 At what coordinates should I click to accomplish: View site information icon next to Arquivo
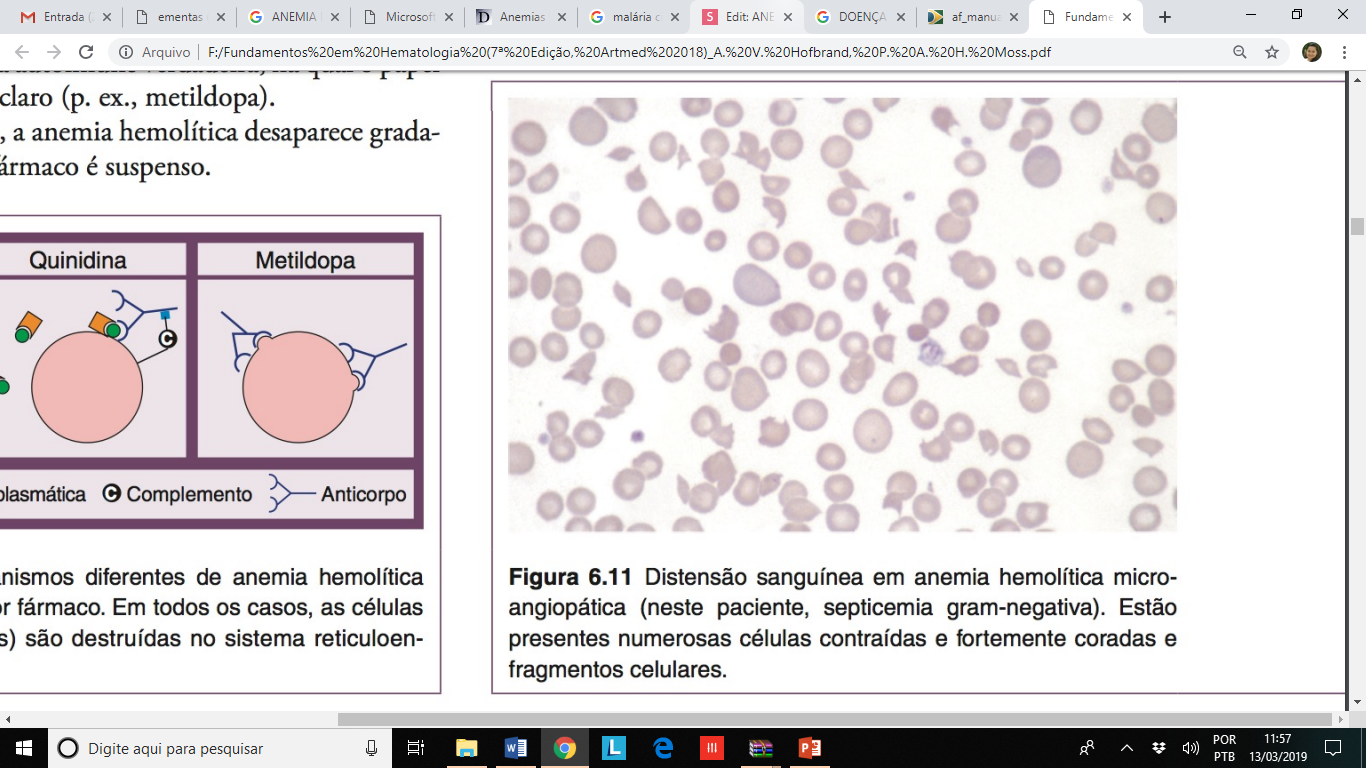tap(126, 52)
